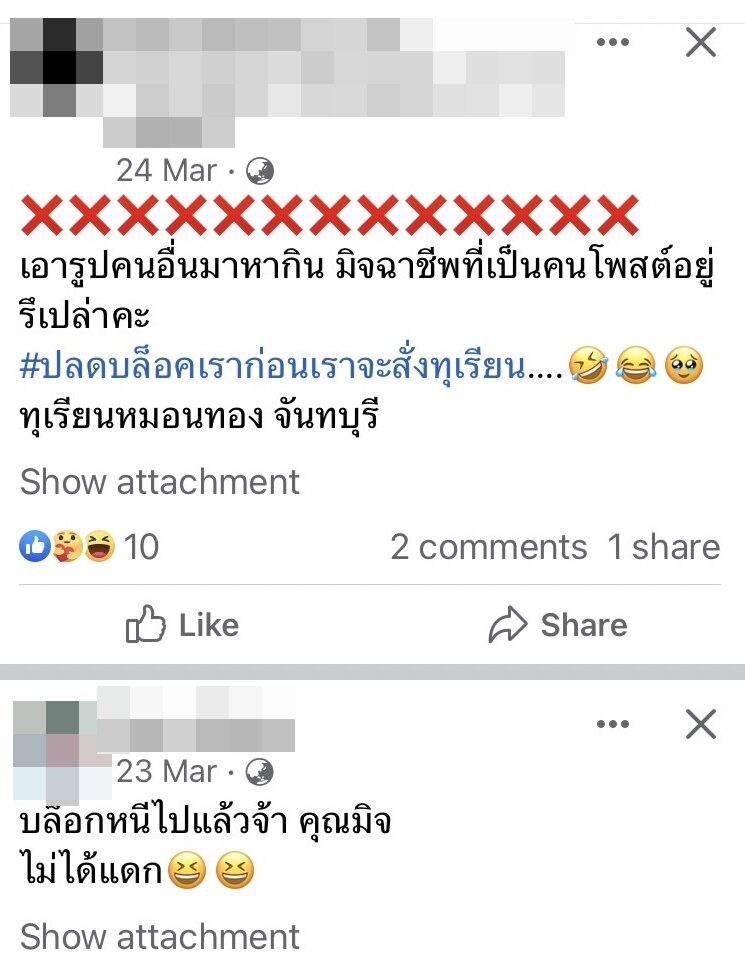Click the laughing haha reaction icon

click(x=100, y=547)
